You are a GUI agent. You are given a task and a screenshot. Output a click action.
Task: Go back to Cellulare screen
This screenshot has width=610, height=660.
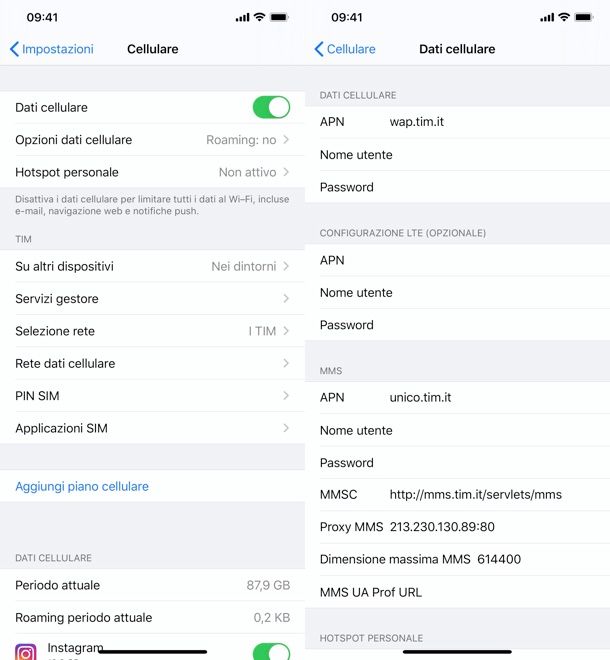(x=345, y=49)
